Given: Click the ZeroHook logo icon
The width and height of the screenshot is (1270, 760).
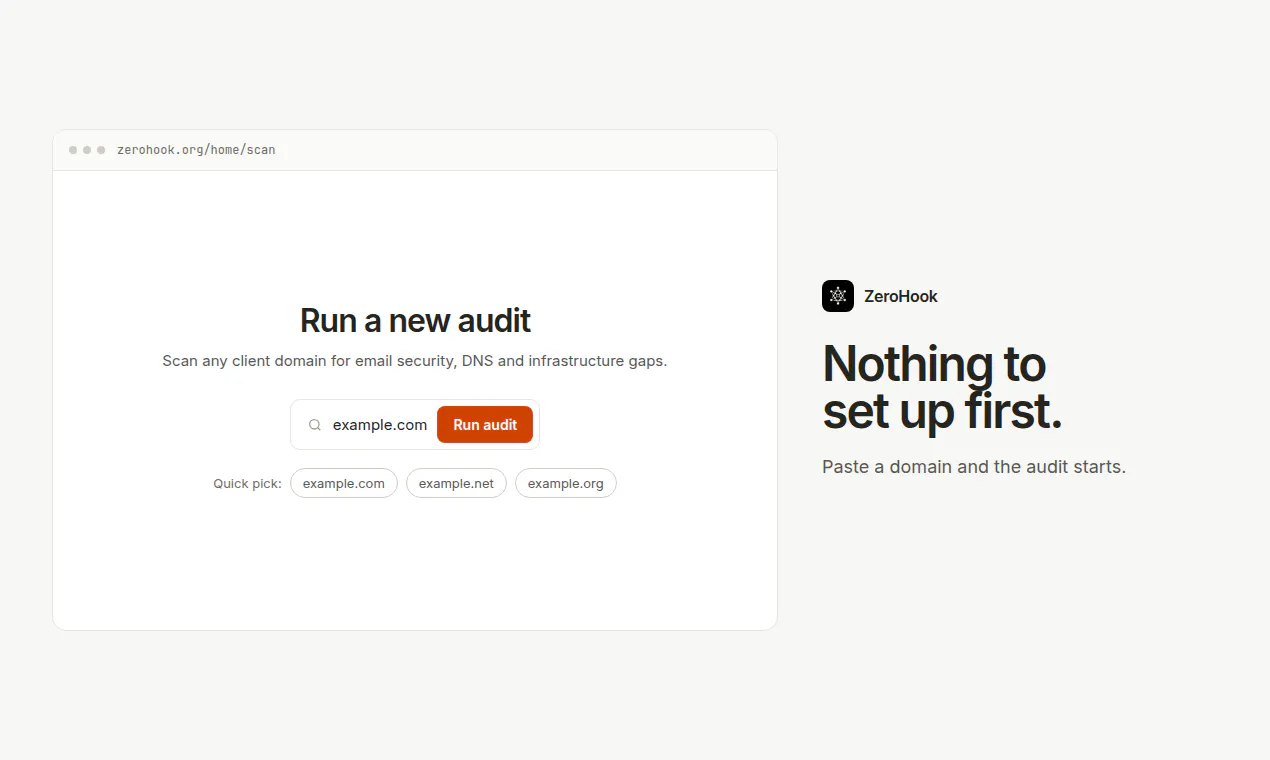Looking at the screenshot, I should tap(838, 296).
